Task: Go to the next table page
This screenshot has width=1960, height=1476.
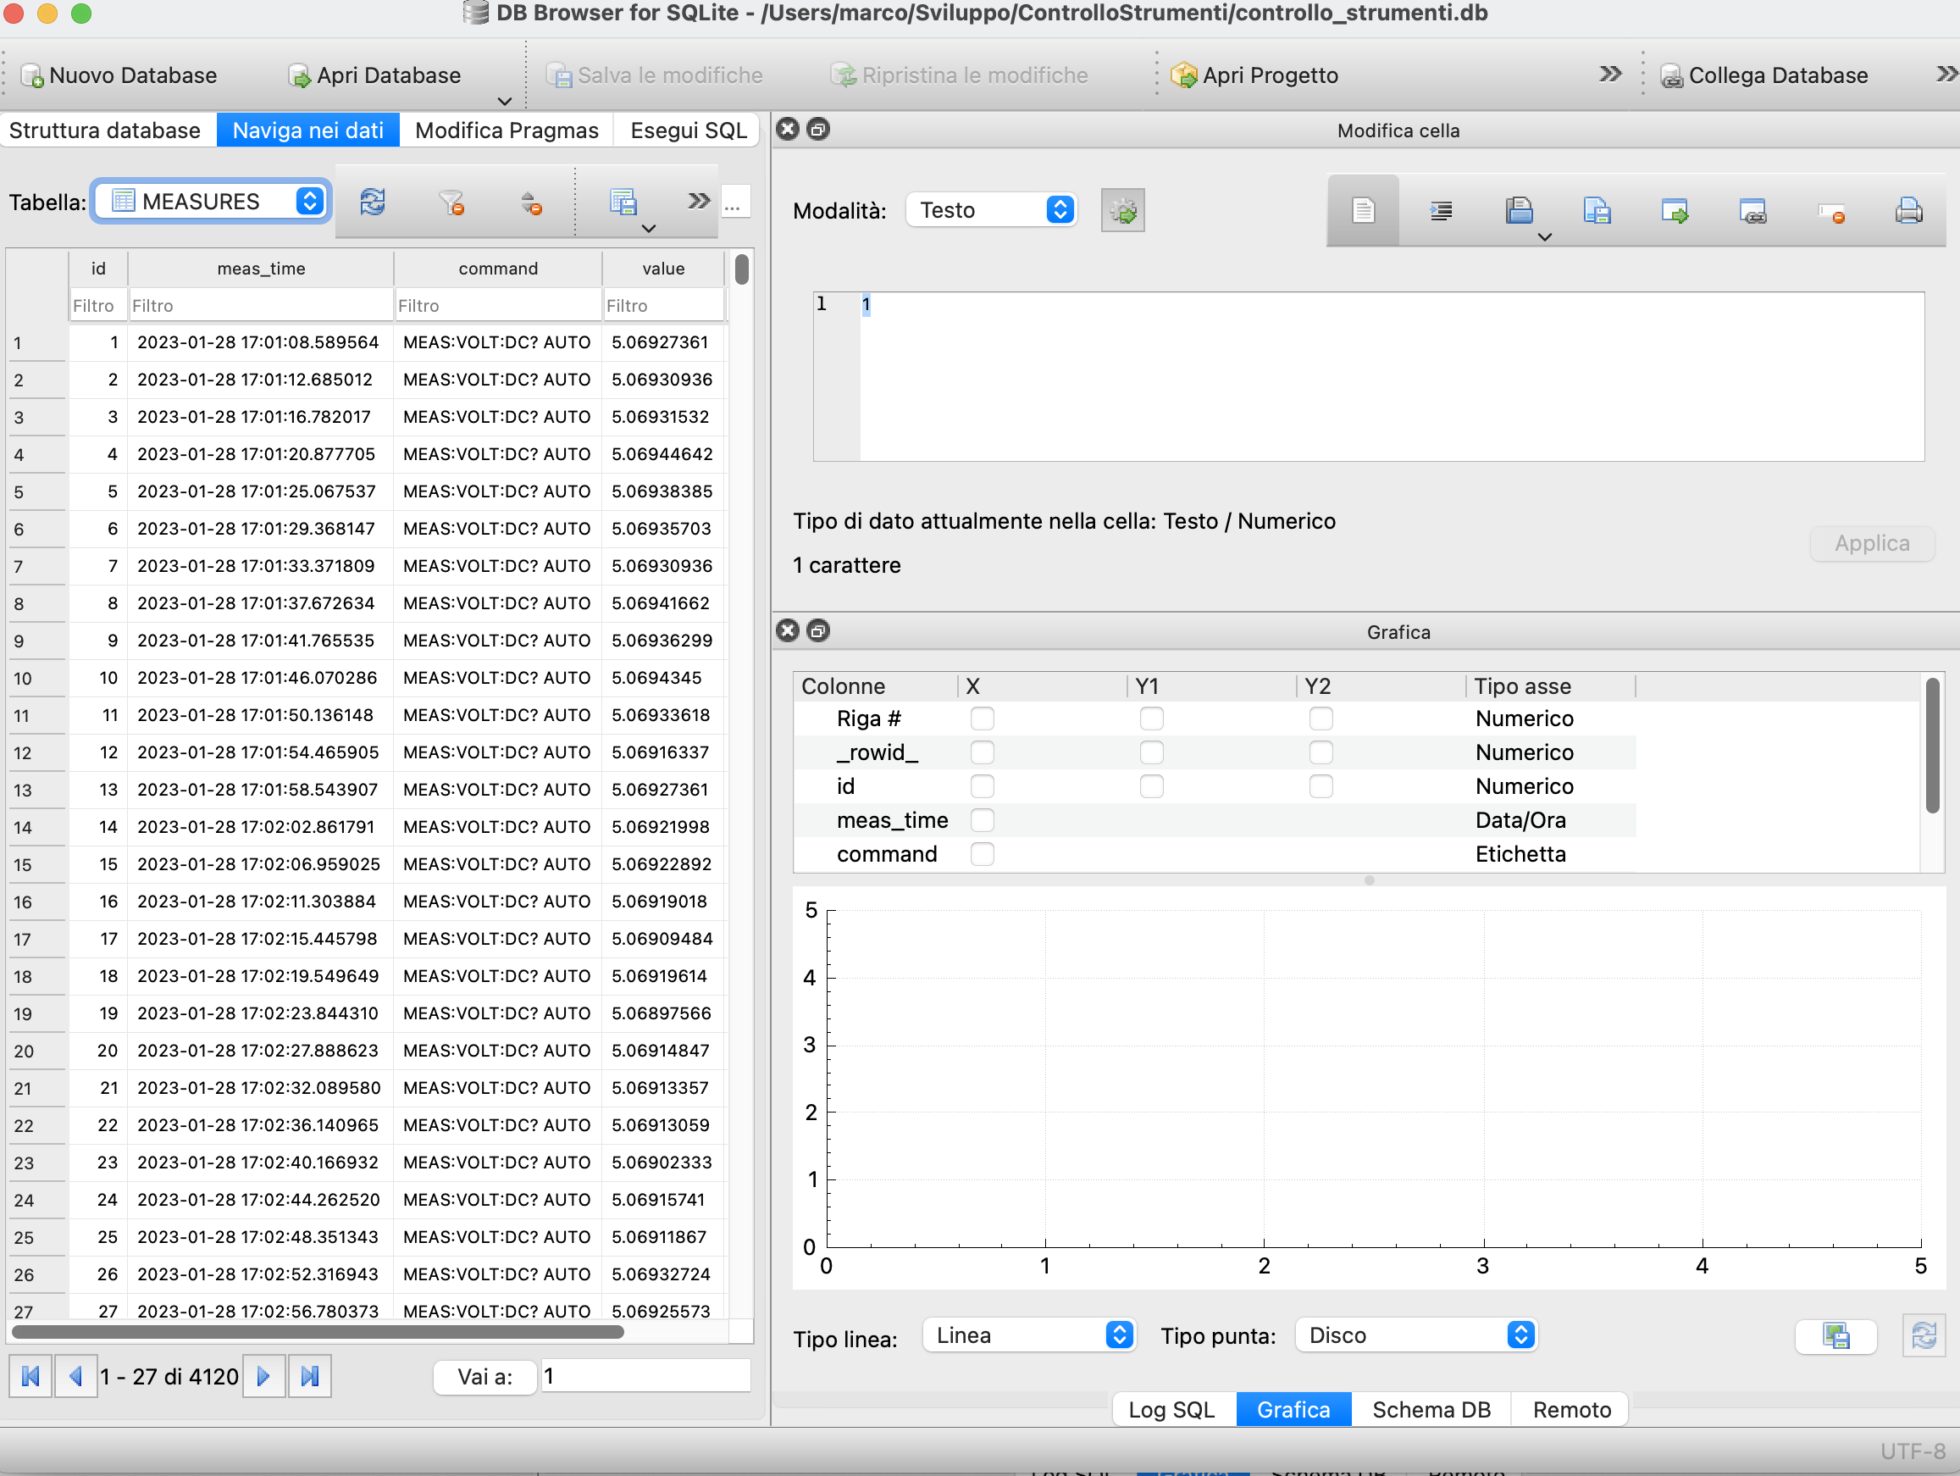Action: click(264, 1377)
